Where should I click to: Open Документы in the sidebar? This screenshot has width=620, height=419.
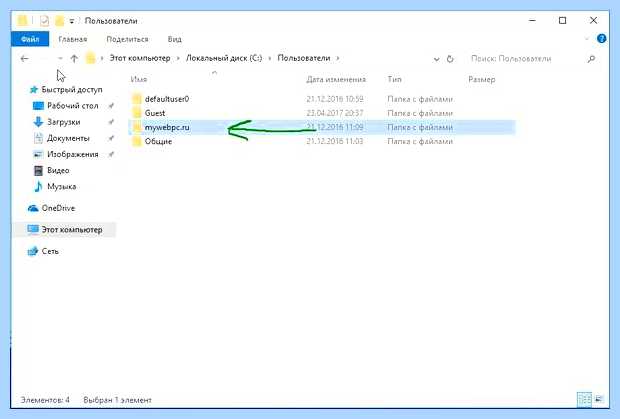68,138
